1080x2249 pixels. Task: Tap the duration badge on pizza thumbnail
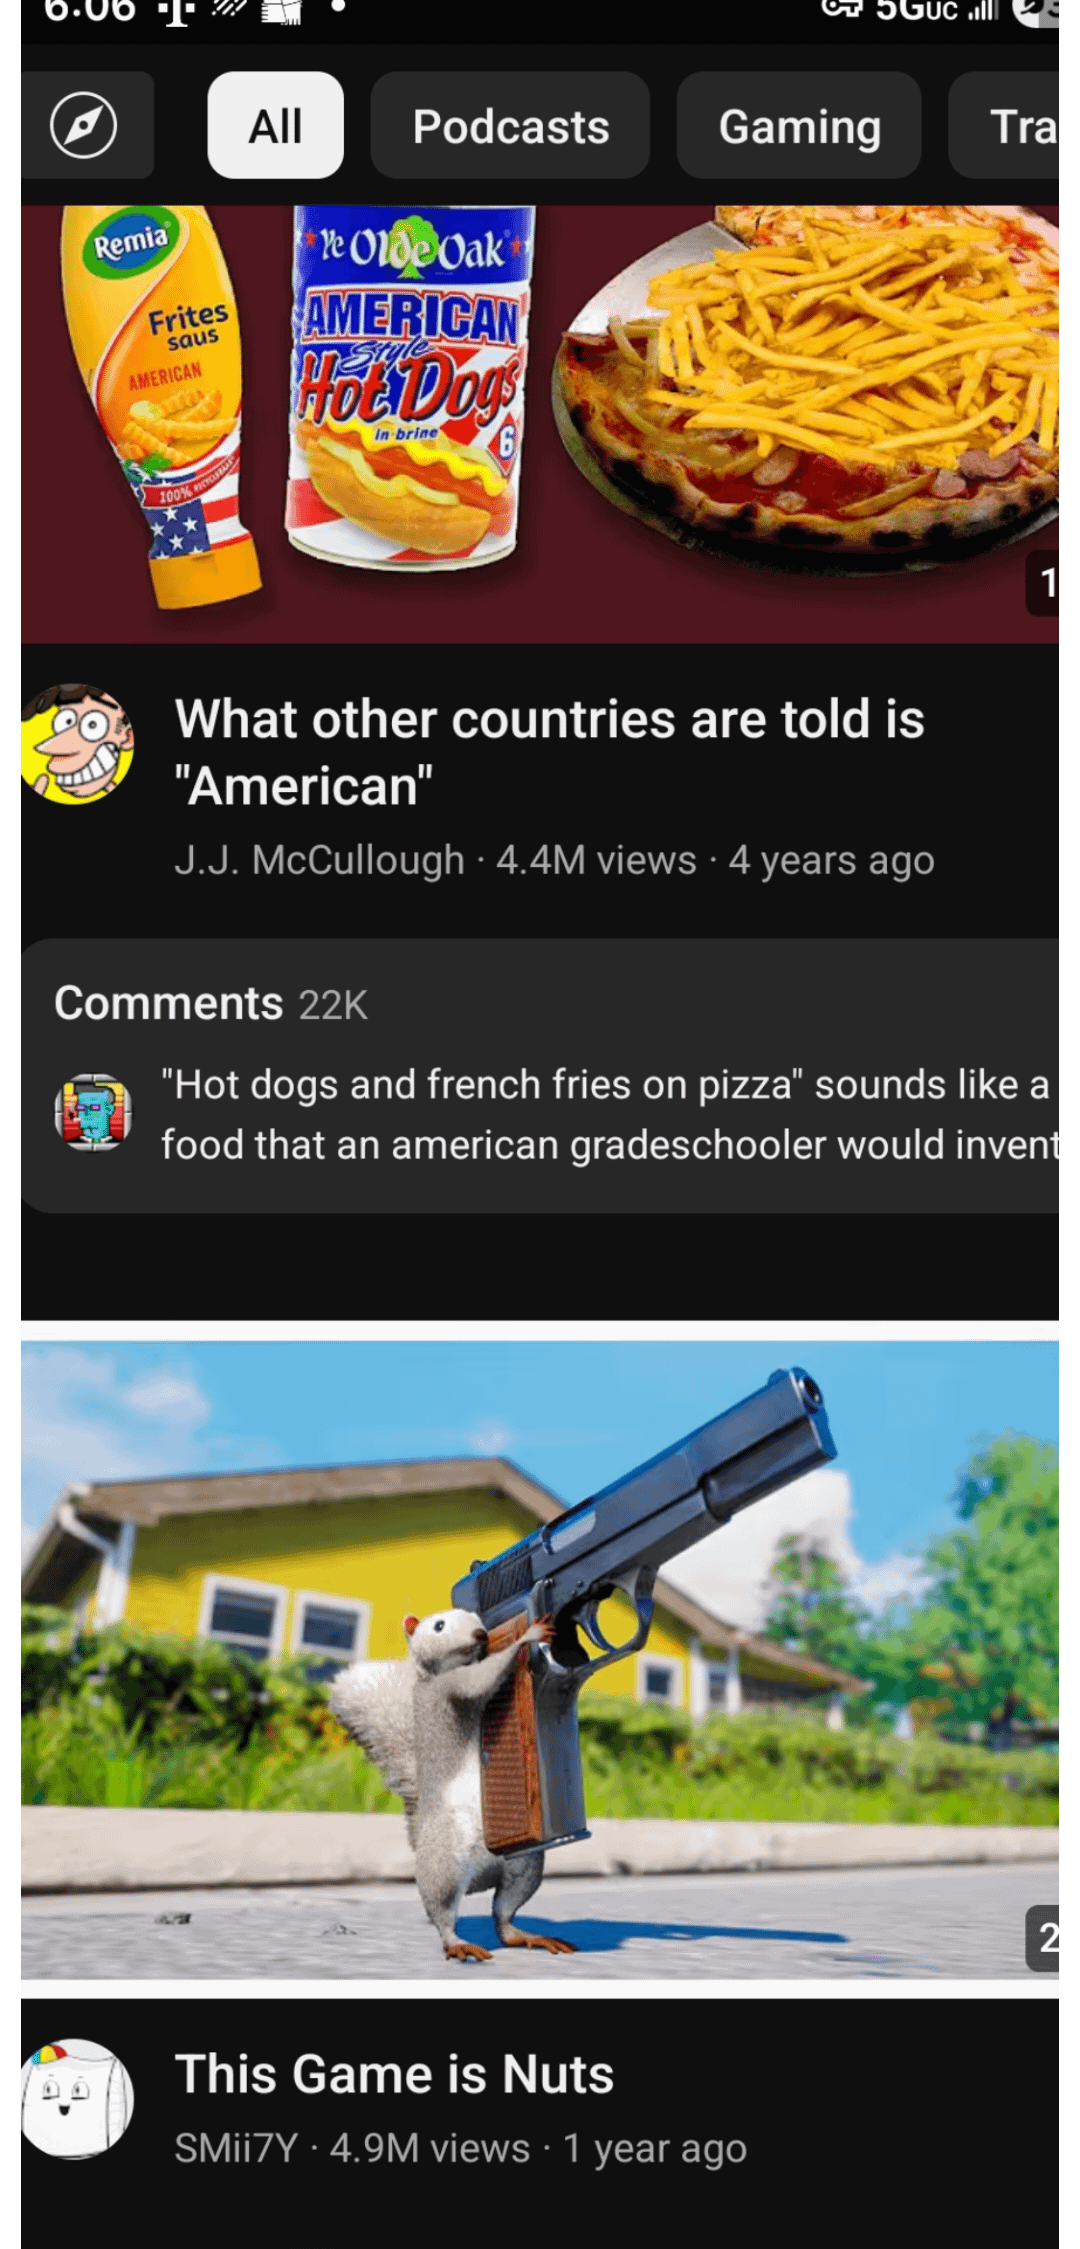tap(1042, 582)
